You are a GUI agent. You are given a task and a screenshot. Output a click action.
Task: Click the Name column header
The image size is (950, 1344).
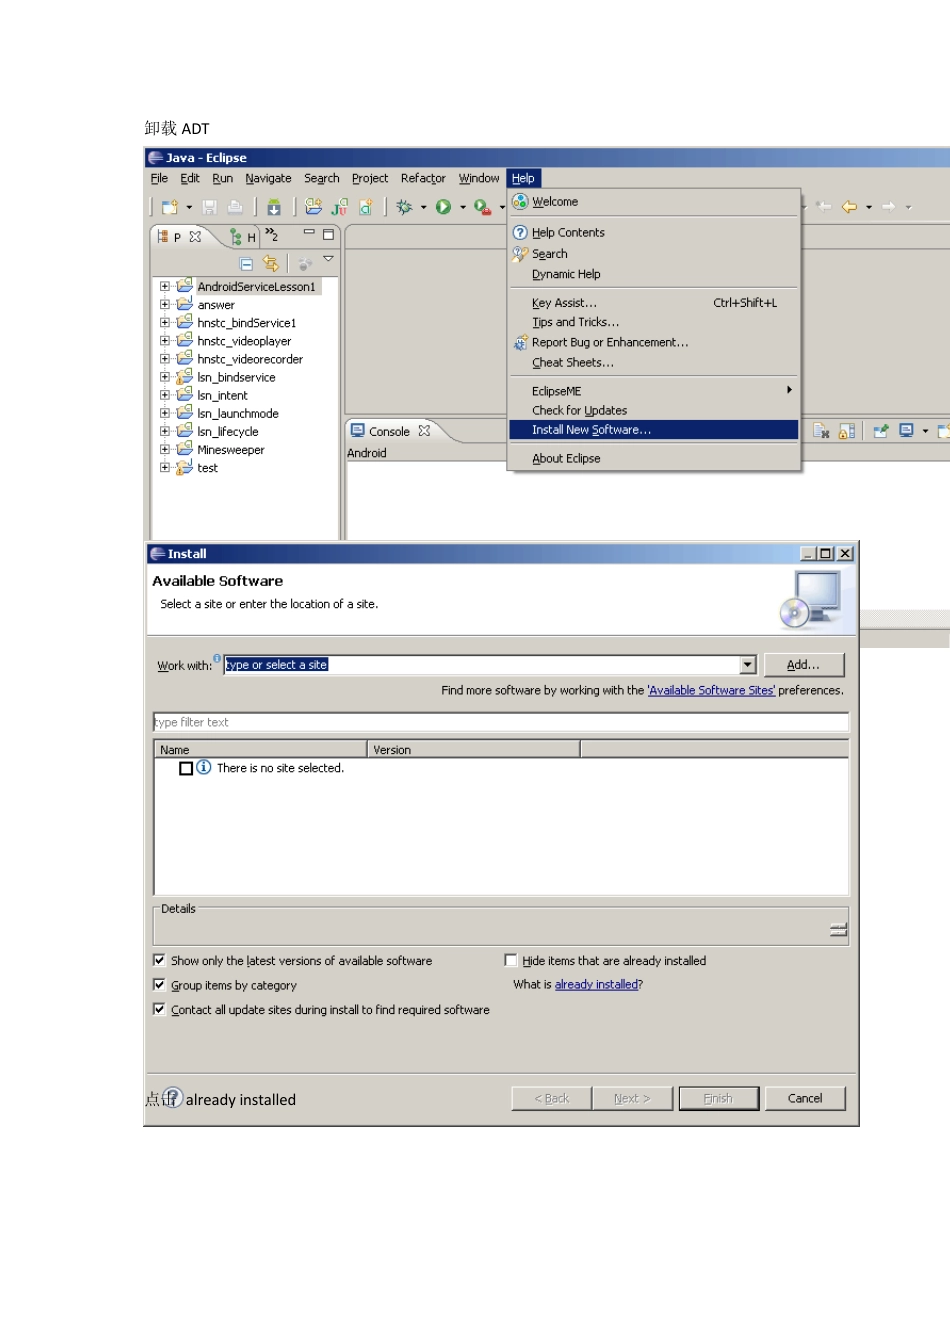point(261,749)
